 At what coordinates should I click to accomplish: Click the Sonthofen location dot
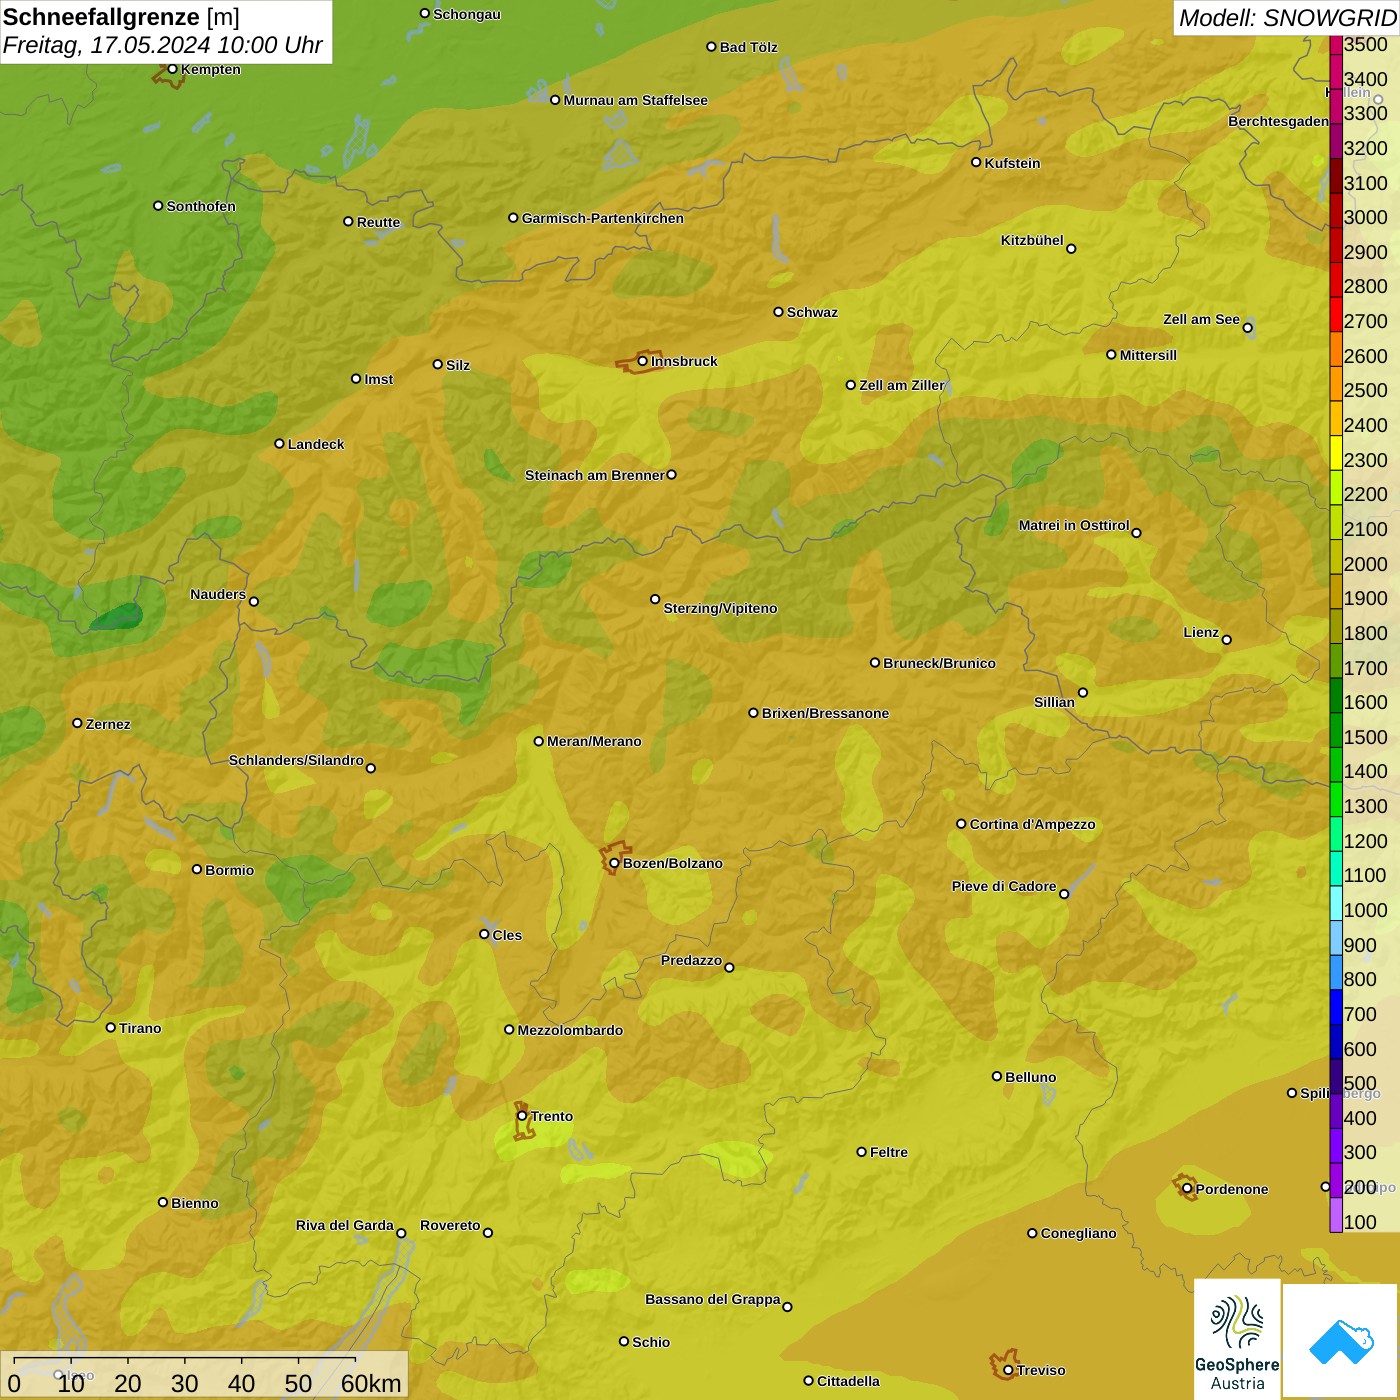[x=158, y=205]
